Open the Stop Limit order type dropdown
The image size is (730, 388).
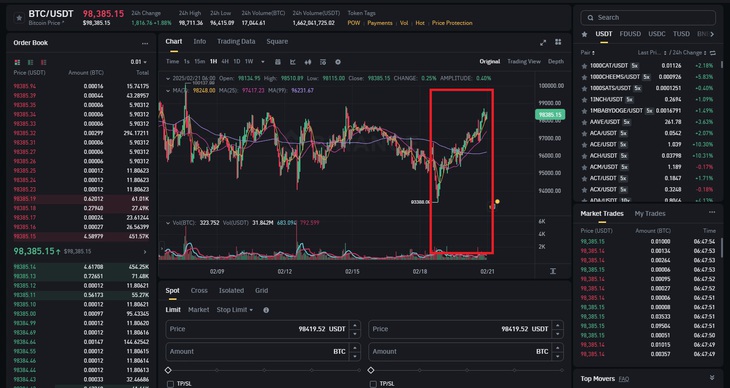pos(235,310)
